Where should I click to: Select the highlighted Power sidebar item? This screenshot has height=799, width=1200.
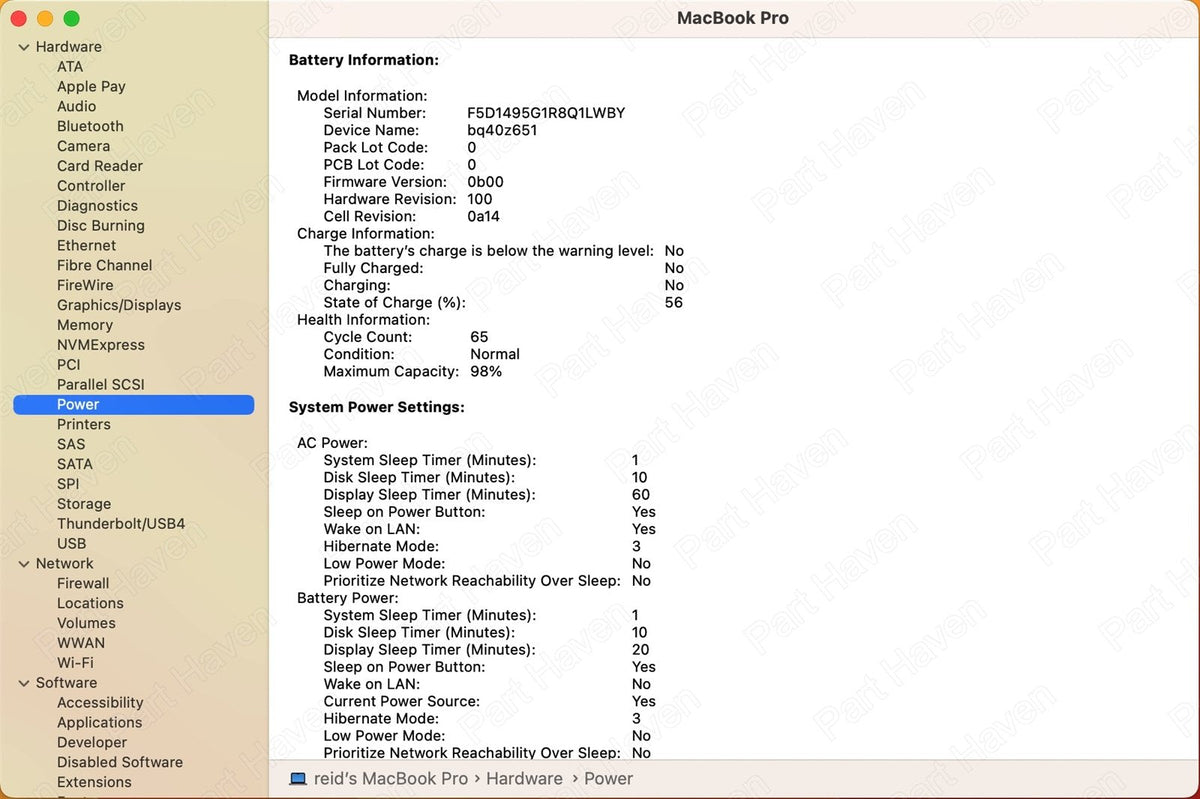[x=134, y=405]
